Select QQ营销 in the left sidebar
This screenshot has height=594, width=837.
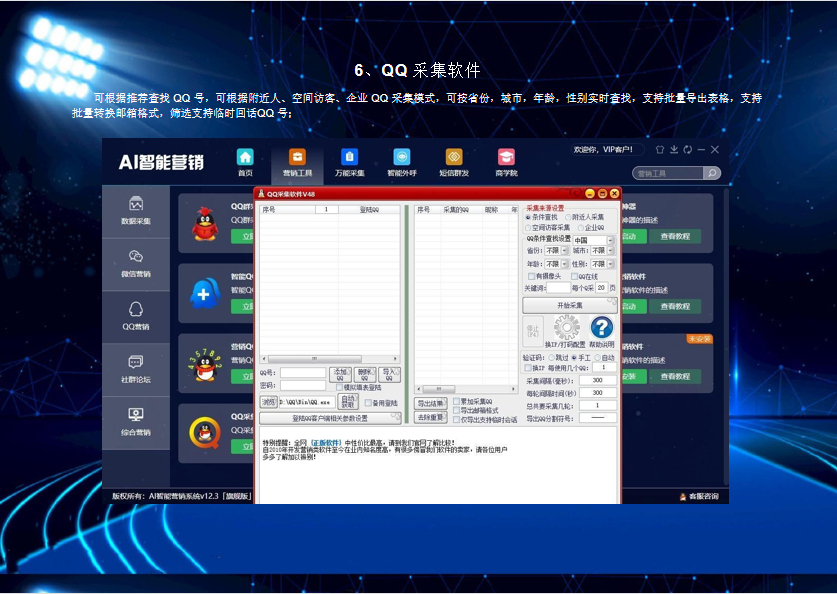click(136, 316)
